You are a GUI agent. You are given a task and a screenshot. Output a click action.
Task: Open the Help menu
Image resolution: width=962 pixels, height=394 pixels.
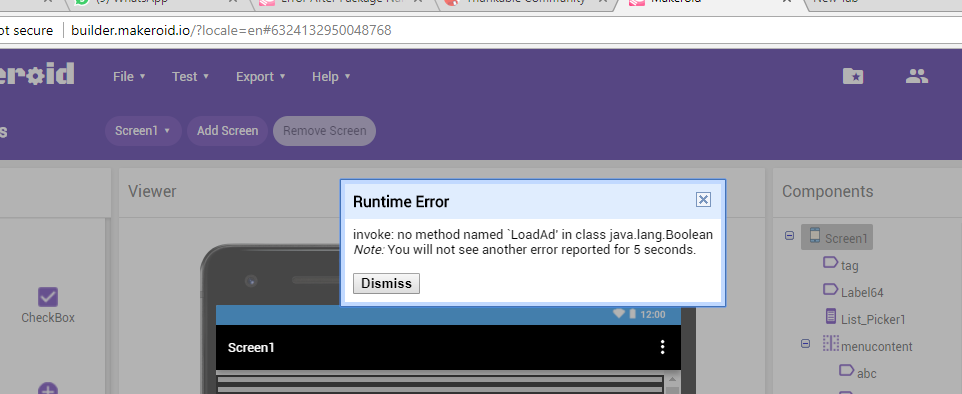[331, 77]
